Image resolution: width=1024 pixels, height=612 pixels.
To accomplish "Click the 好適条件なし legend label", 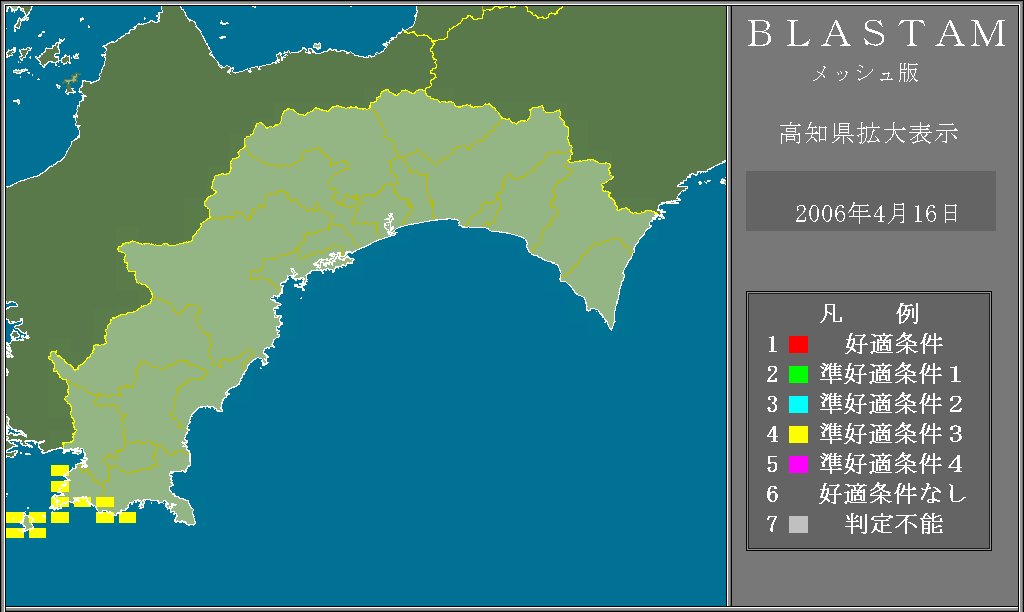I will [893, 494].
